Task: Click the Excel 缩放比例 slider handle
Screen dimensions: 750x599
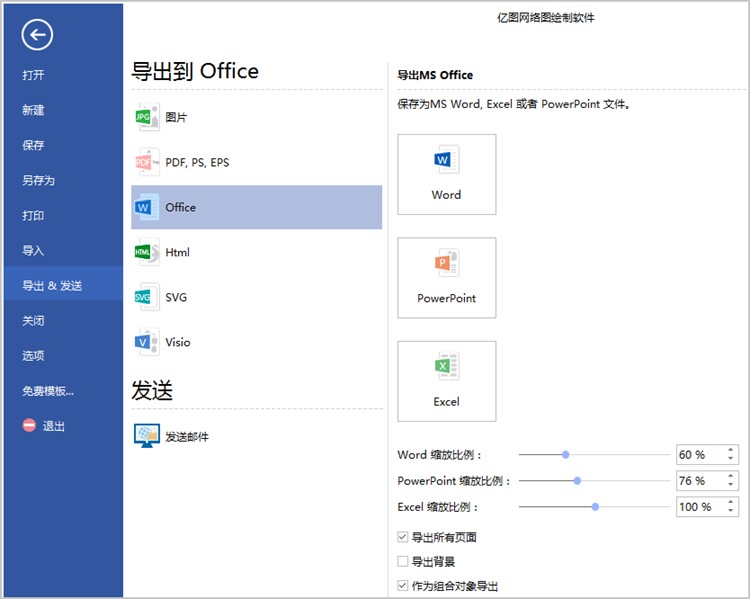Action: [595, 507]
